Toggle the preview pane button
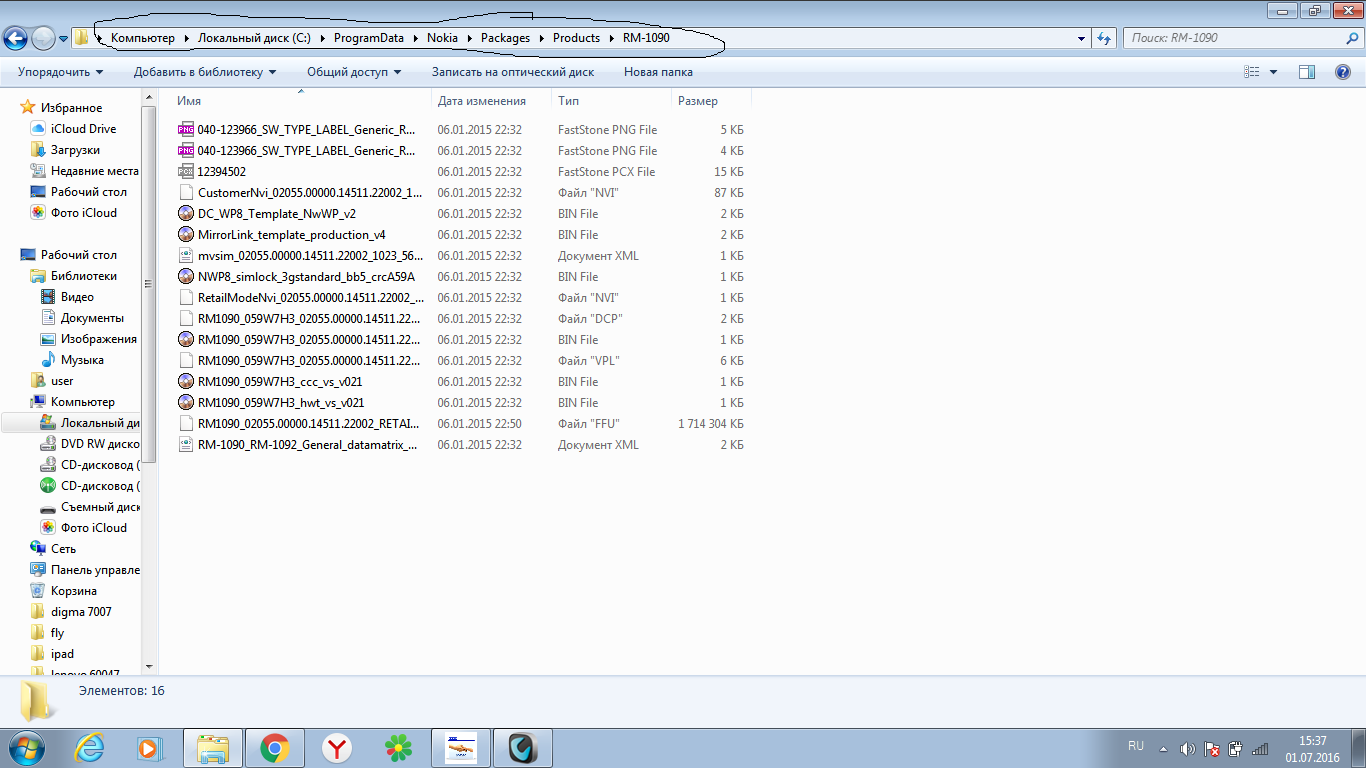Screen dimensions: 1366x768 coord(1307,72)
